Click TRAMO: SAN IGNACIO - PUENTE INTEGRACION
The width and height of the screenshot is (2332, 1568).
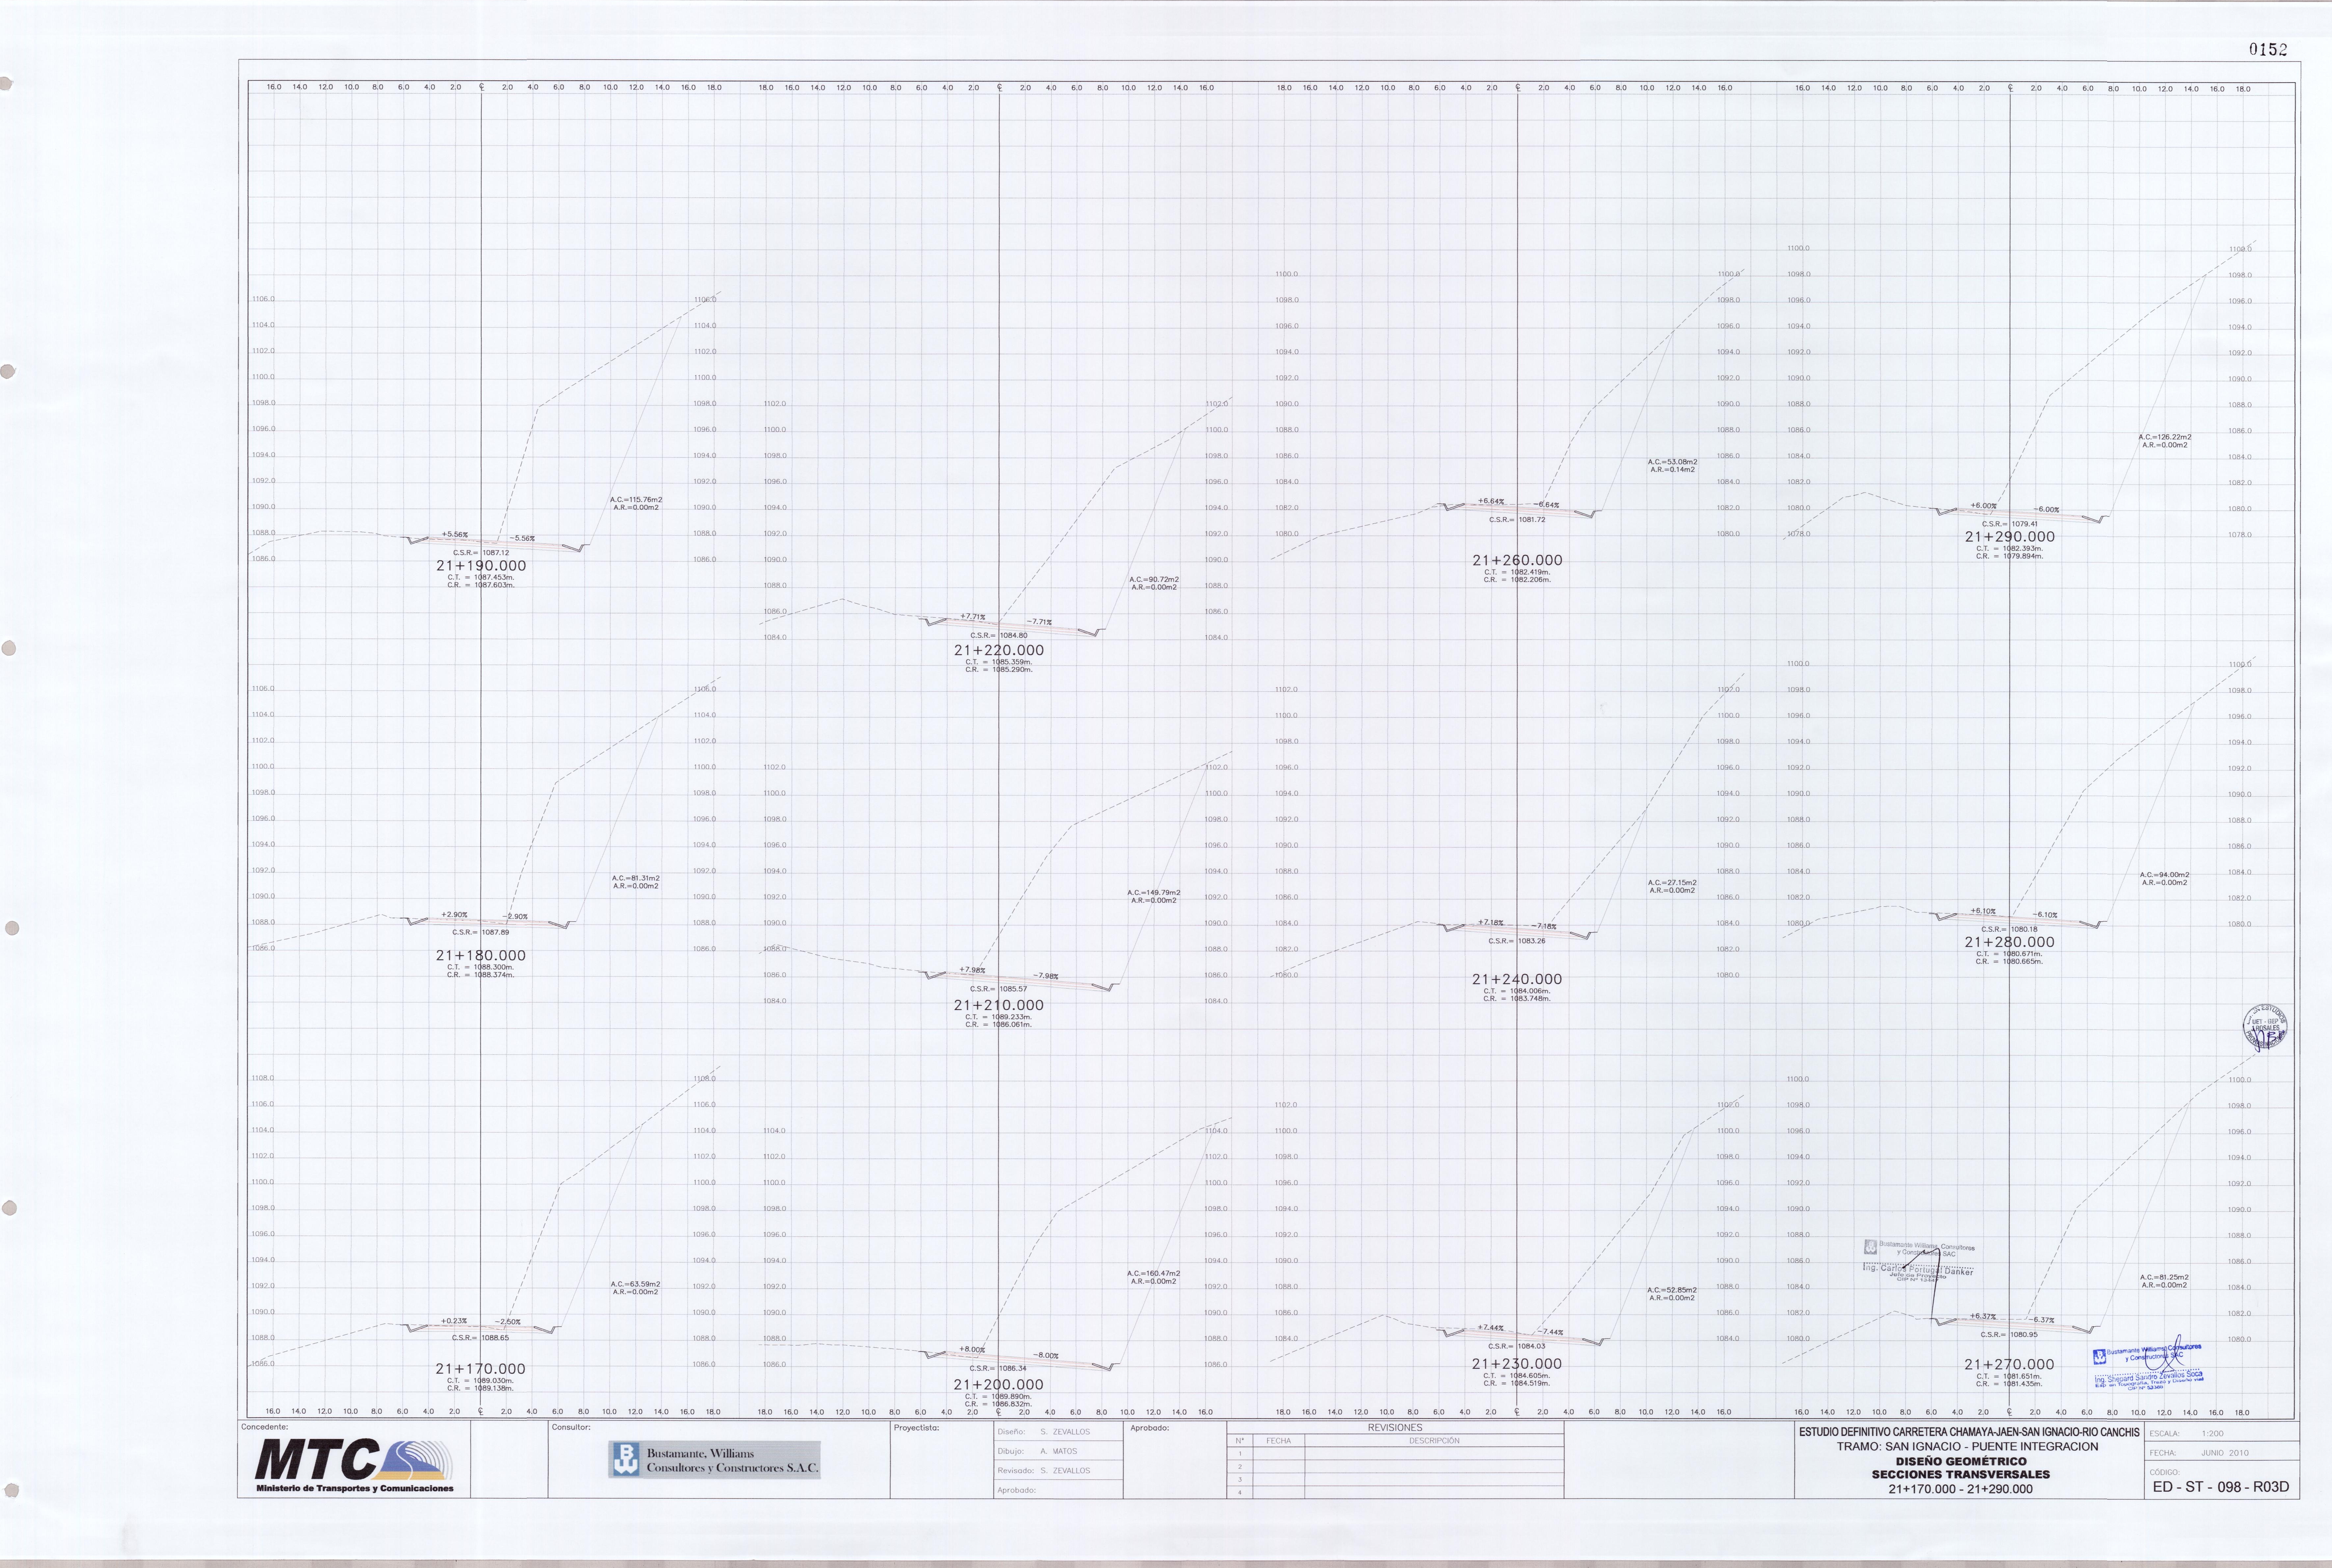coord(1967,1447)
